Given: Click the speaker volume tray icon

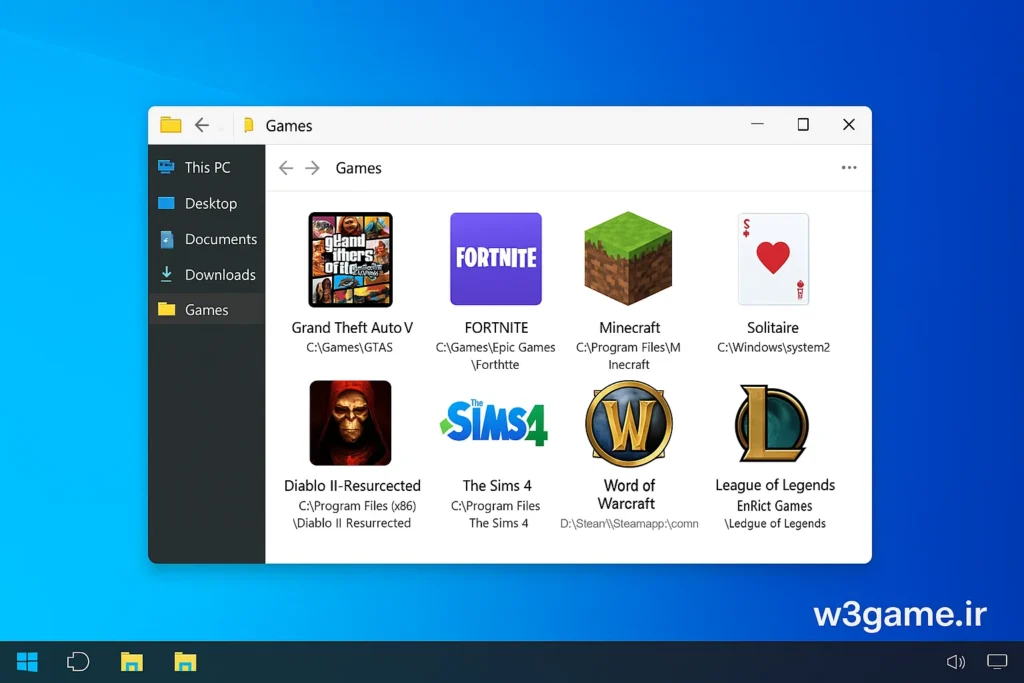Looking at the screenshot, I should [x=955, y=662].
